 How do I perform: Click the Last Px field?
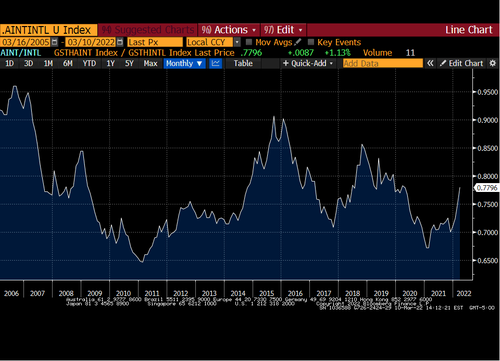[x=155, y=42]
